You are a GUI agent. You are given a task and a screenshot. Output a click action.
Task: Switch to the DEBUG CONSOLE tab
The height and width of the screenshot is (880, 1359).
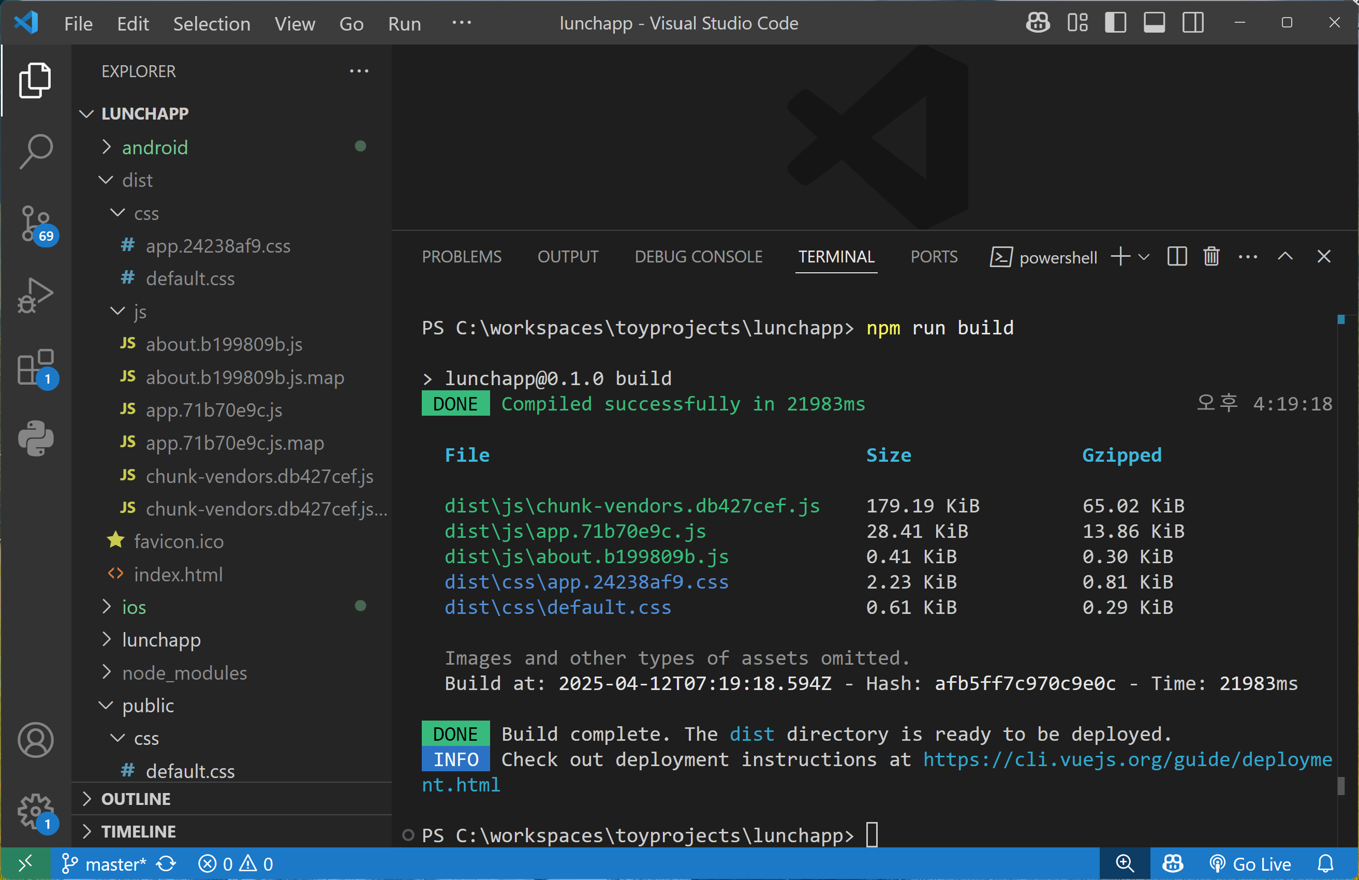[x=698, y=257]
